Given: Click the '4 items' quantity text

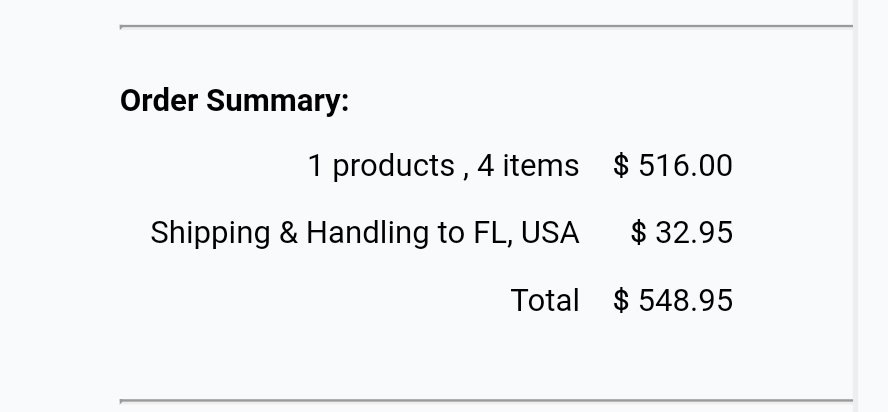Looking at the screenshot, I should [x=528, y=166].
